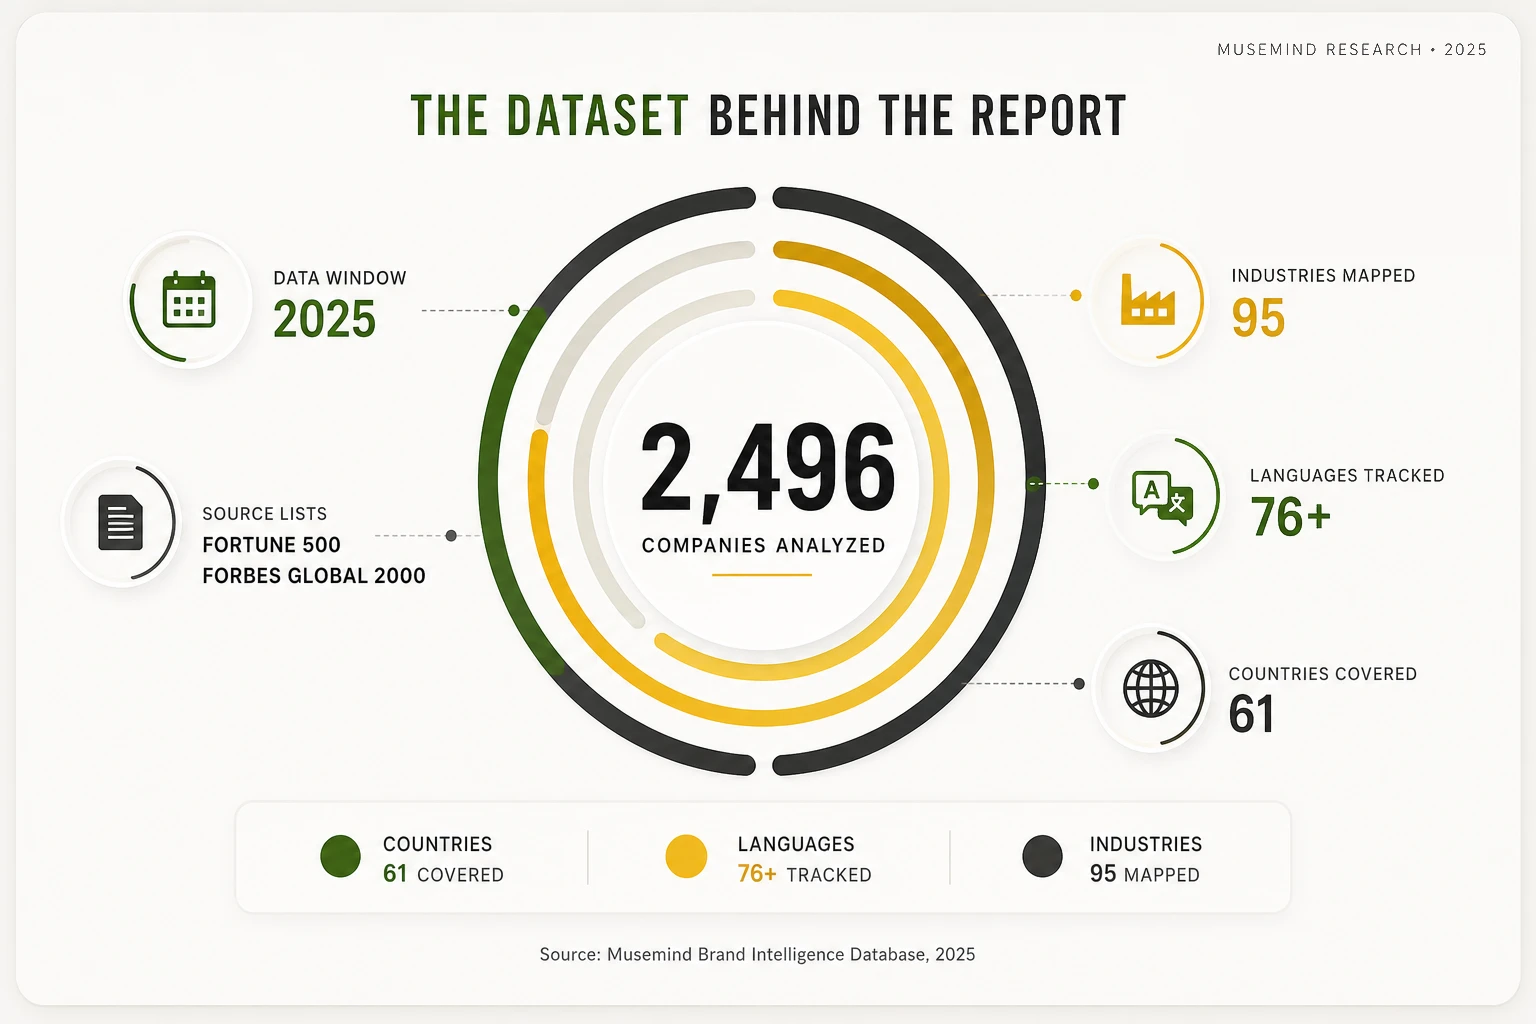Image resolution: width=1536 pixels, height=1024 pixels.
Task: Click the large dark 61 value
Action: [x=1251, y=714]
